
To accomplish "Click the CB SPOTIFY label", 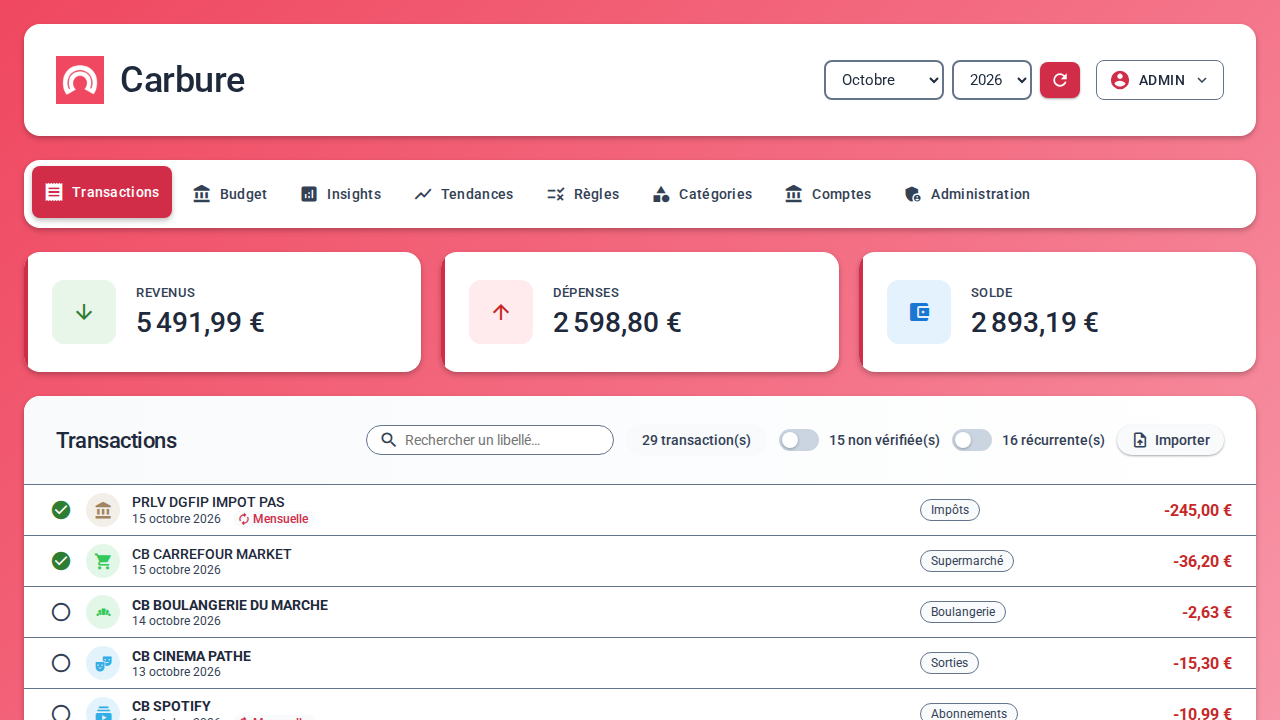I will point(171,706).
